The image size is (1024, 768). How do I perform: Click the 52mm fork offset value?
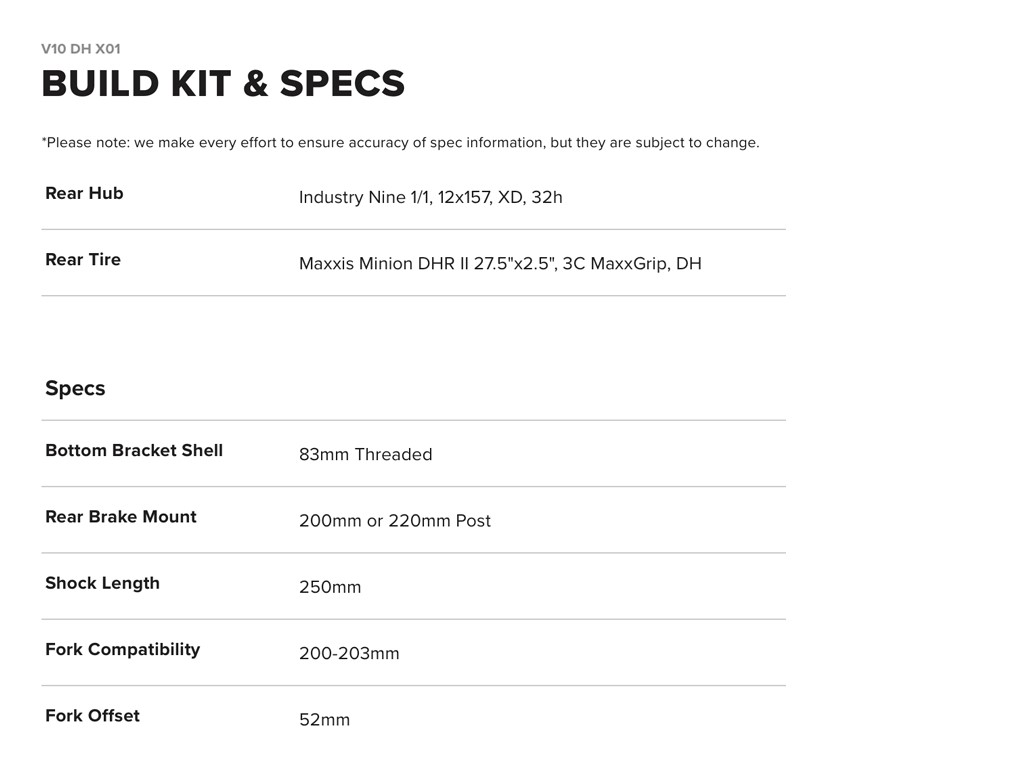click(324, 720)
